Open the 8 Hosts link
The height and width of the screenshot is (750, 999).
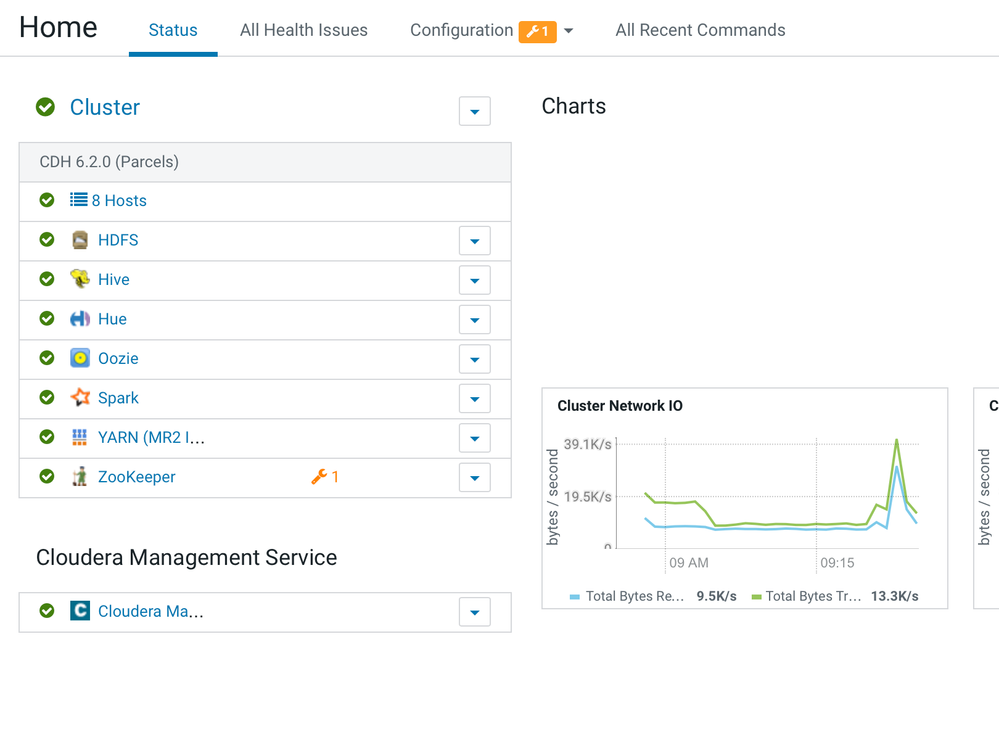(118, 201)
